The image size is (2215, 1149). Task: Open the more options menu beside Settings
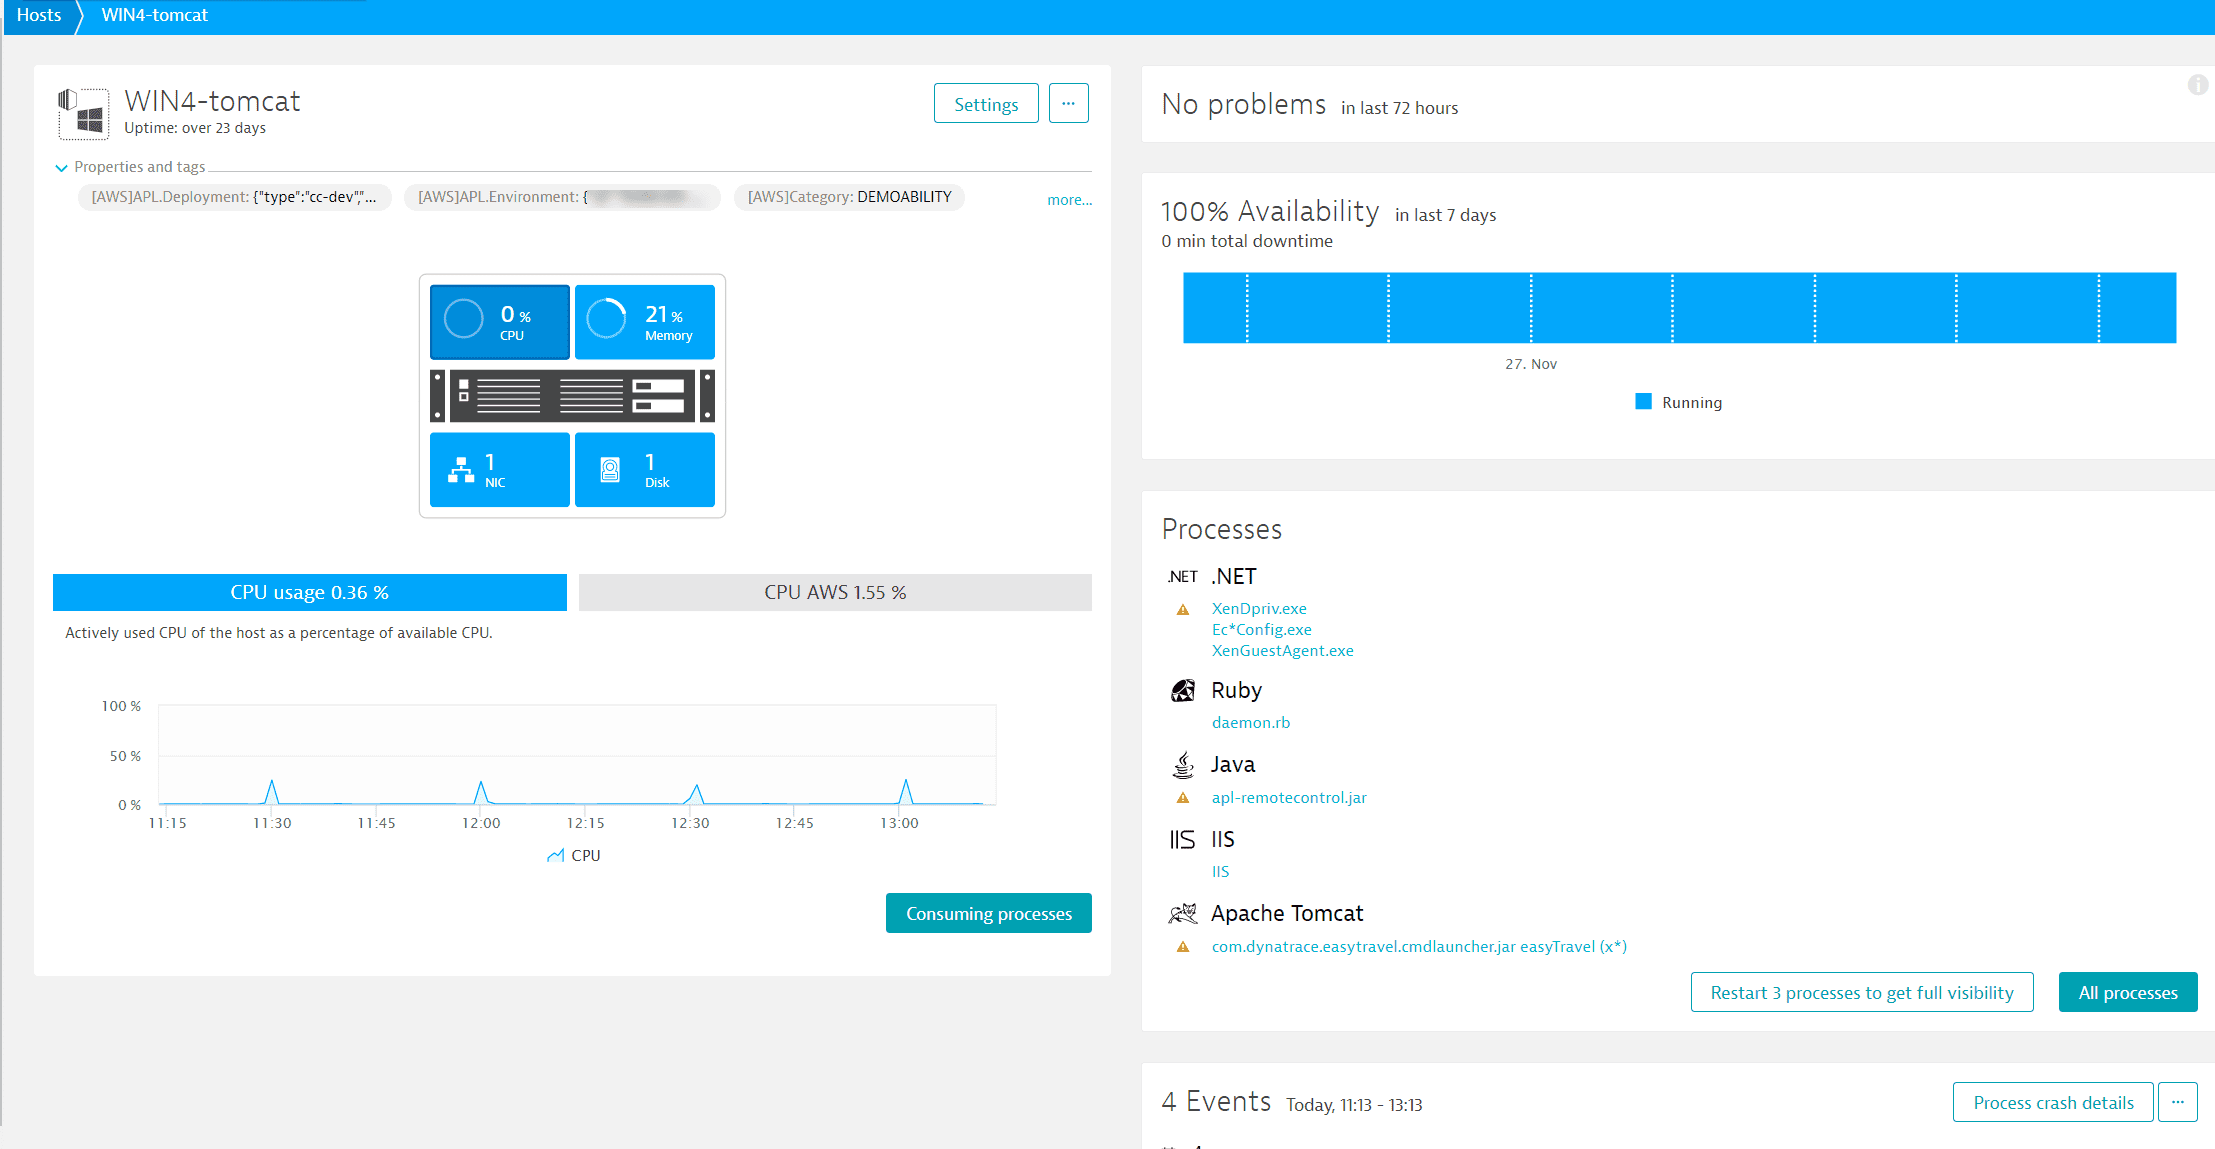[1068, 104]
